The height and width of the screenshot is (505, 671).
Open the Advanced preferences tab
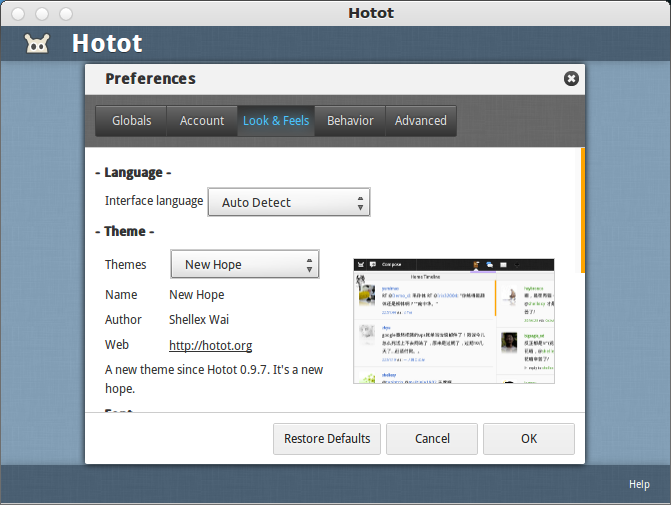pyautogui.click(x=420, y=121)
